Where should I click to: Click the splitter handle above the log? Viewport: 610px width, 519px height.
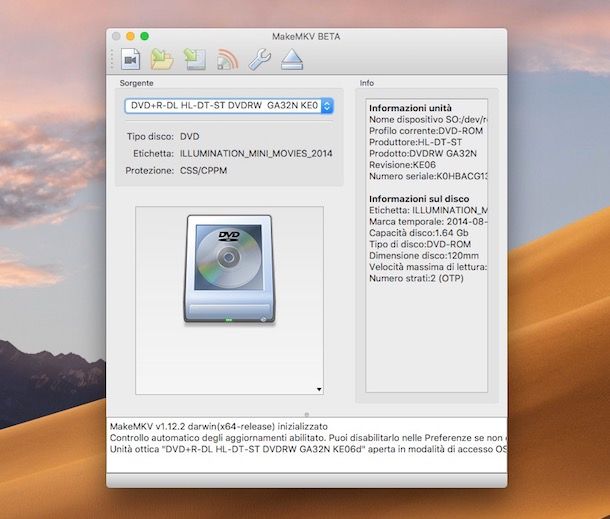307,415
